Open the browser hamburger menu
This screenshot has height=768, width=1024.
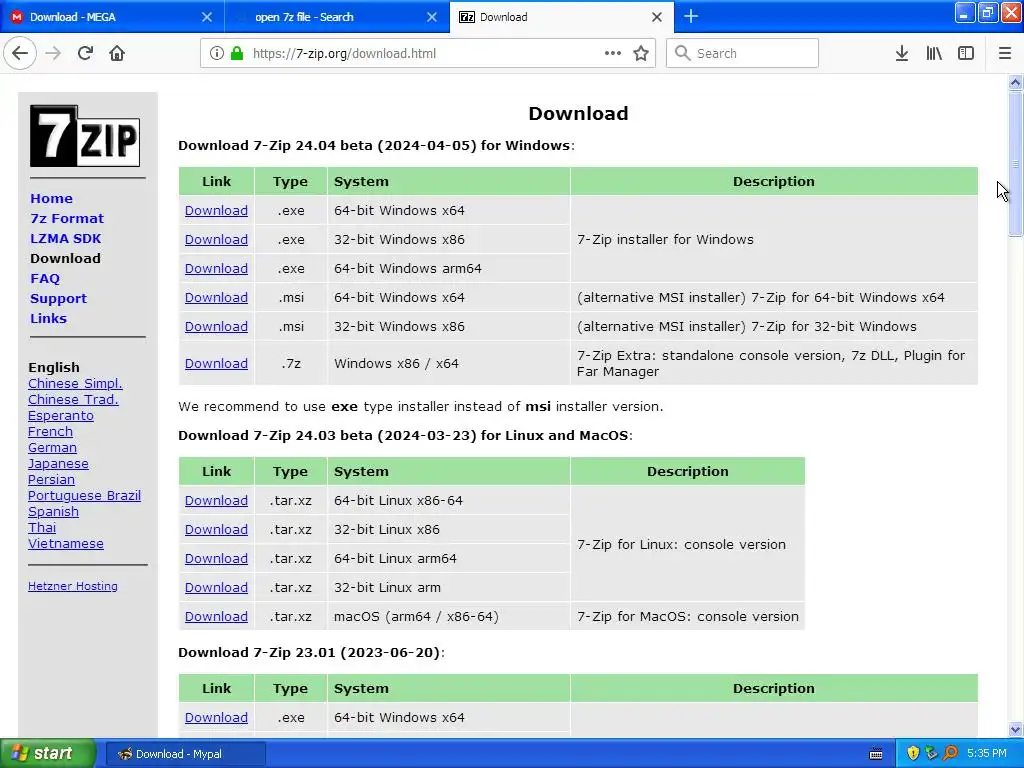tap(1005, 54)
